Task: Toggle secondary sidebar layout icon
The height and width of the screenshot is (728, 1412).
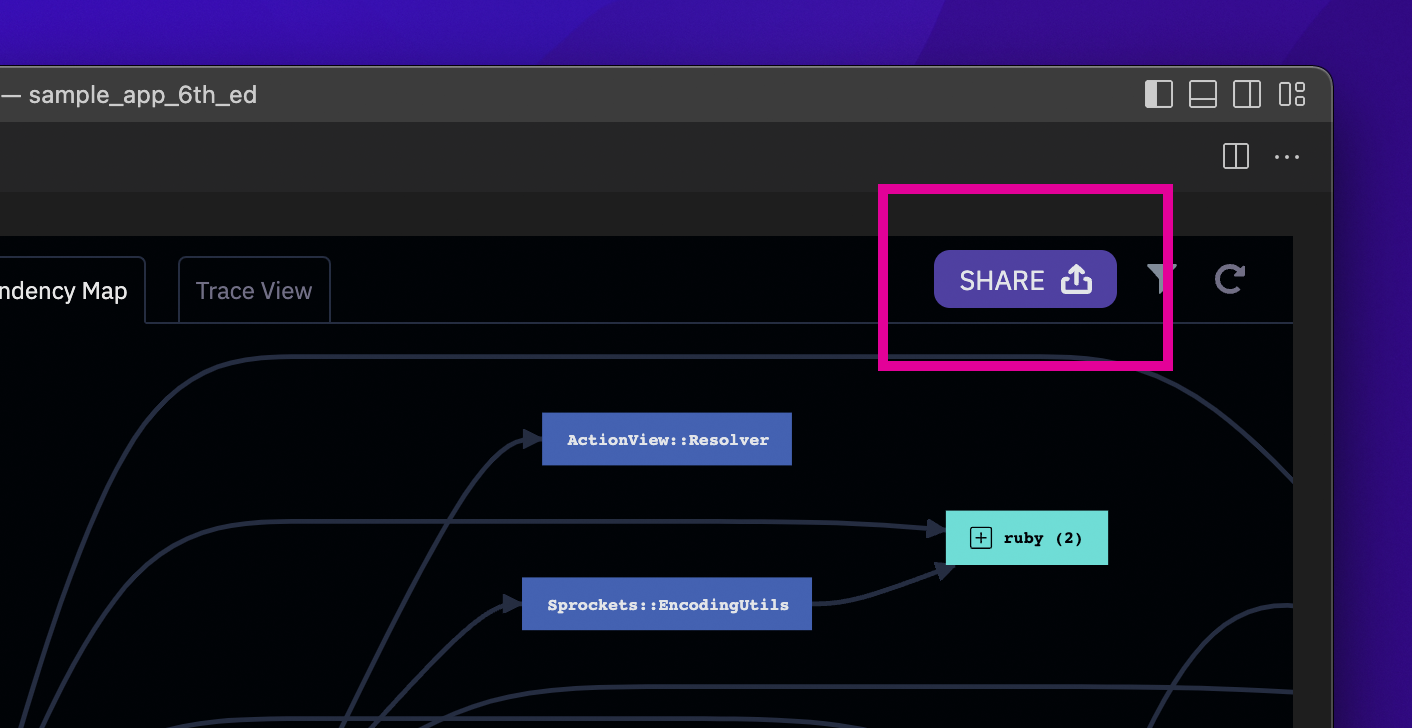Action: [x=1247, y=95]
